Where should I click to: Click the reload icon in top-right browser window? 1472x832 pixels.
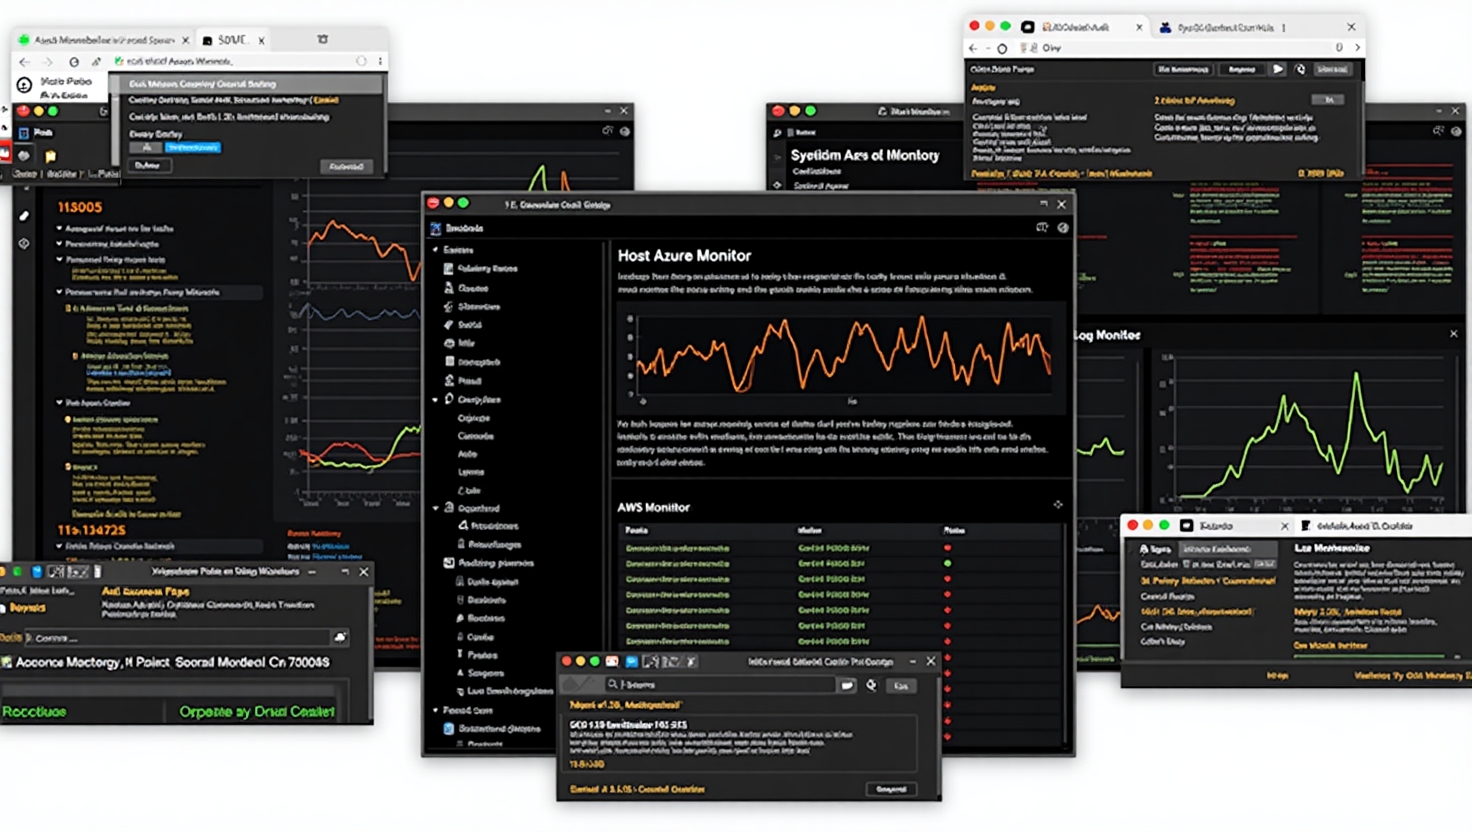1001,48
